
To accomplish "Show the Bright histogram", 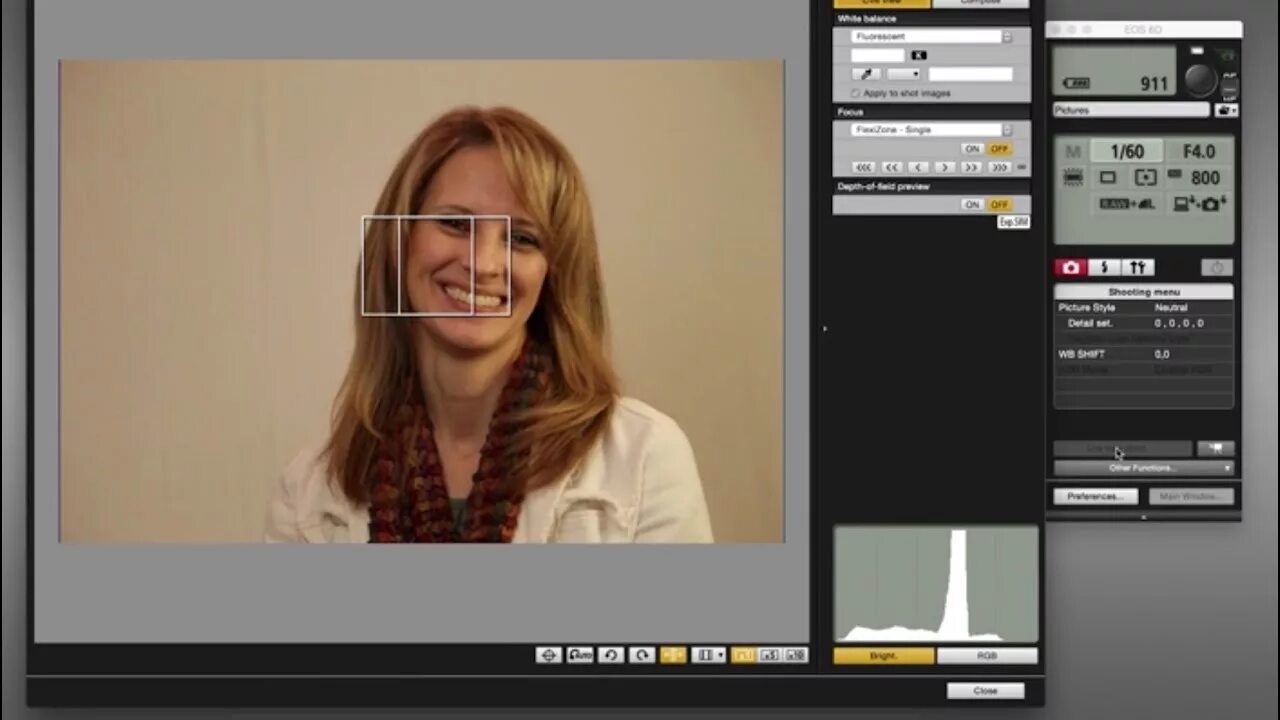I will point(884,656).
